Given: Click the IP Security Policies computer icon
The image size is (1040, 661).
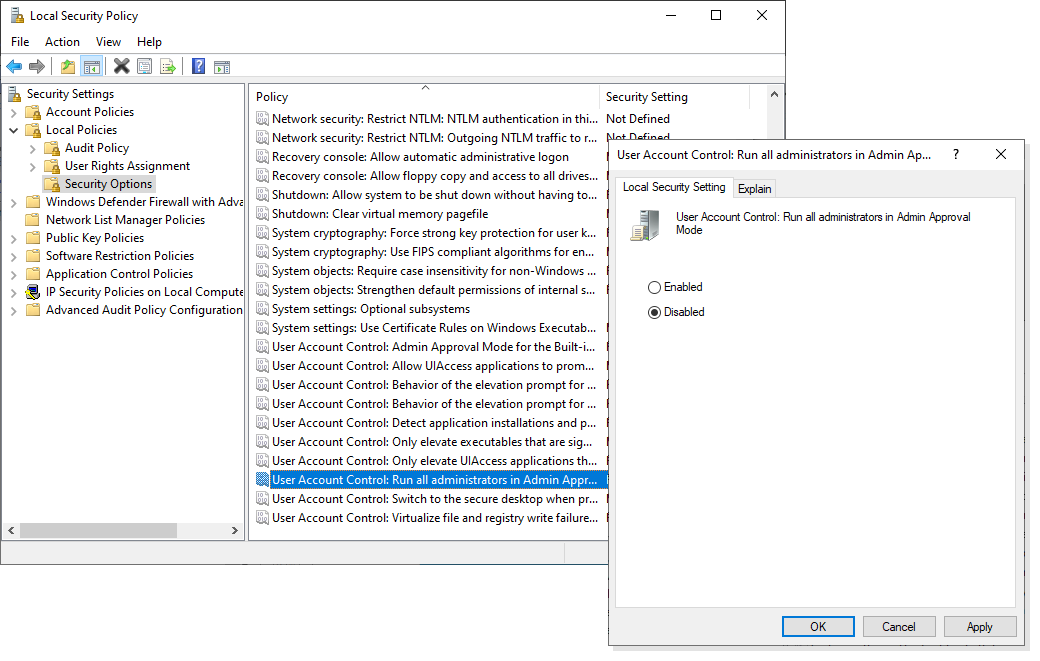Looking at the screenshot, I should pos(32,292).
